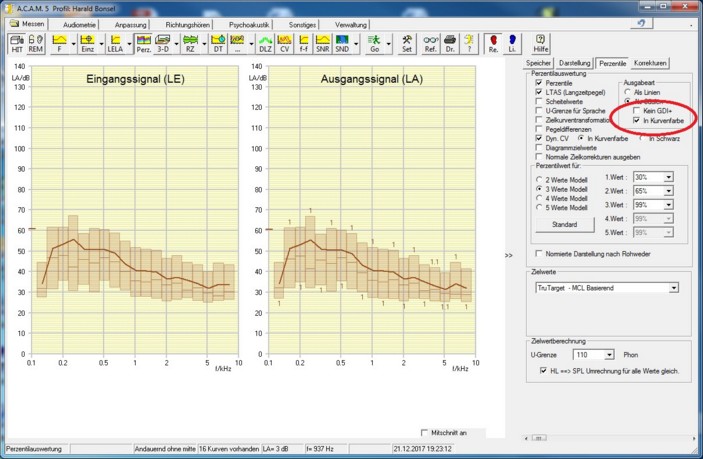Click the yellow question mark ear icon

point(469,44)
